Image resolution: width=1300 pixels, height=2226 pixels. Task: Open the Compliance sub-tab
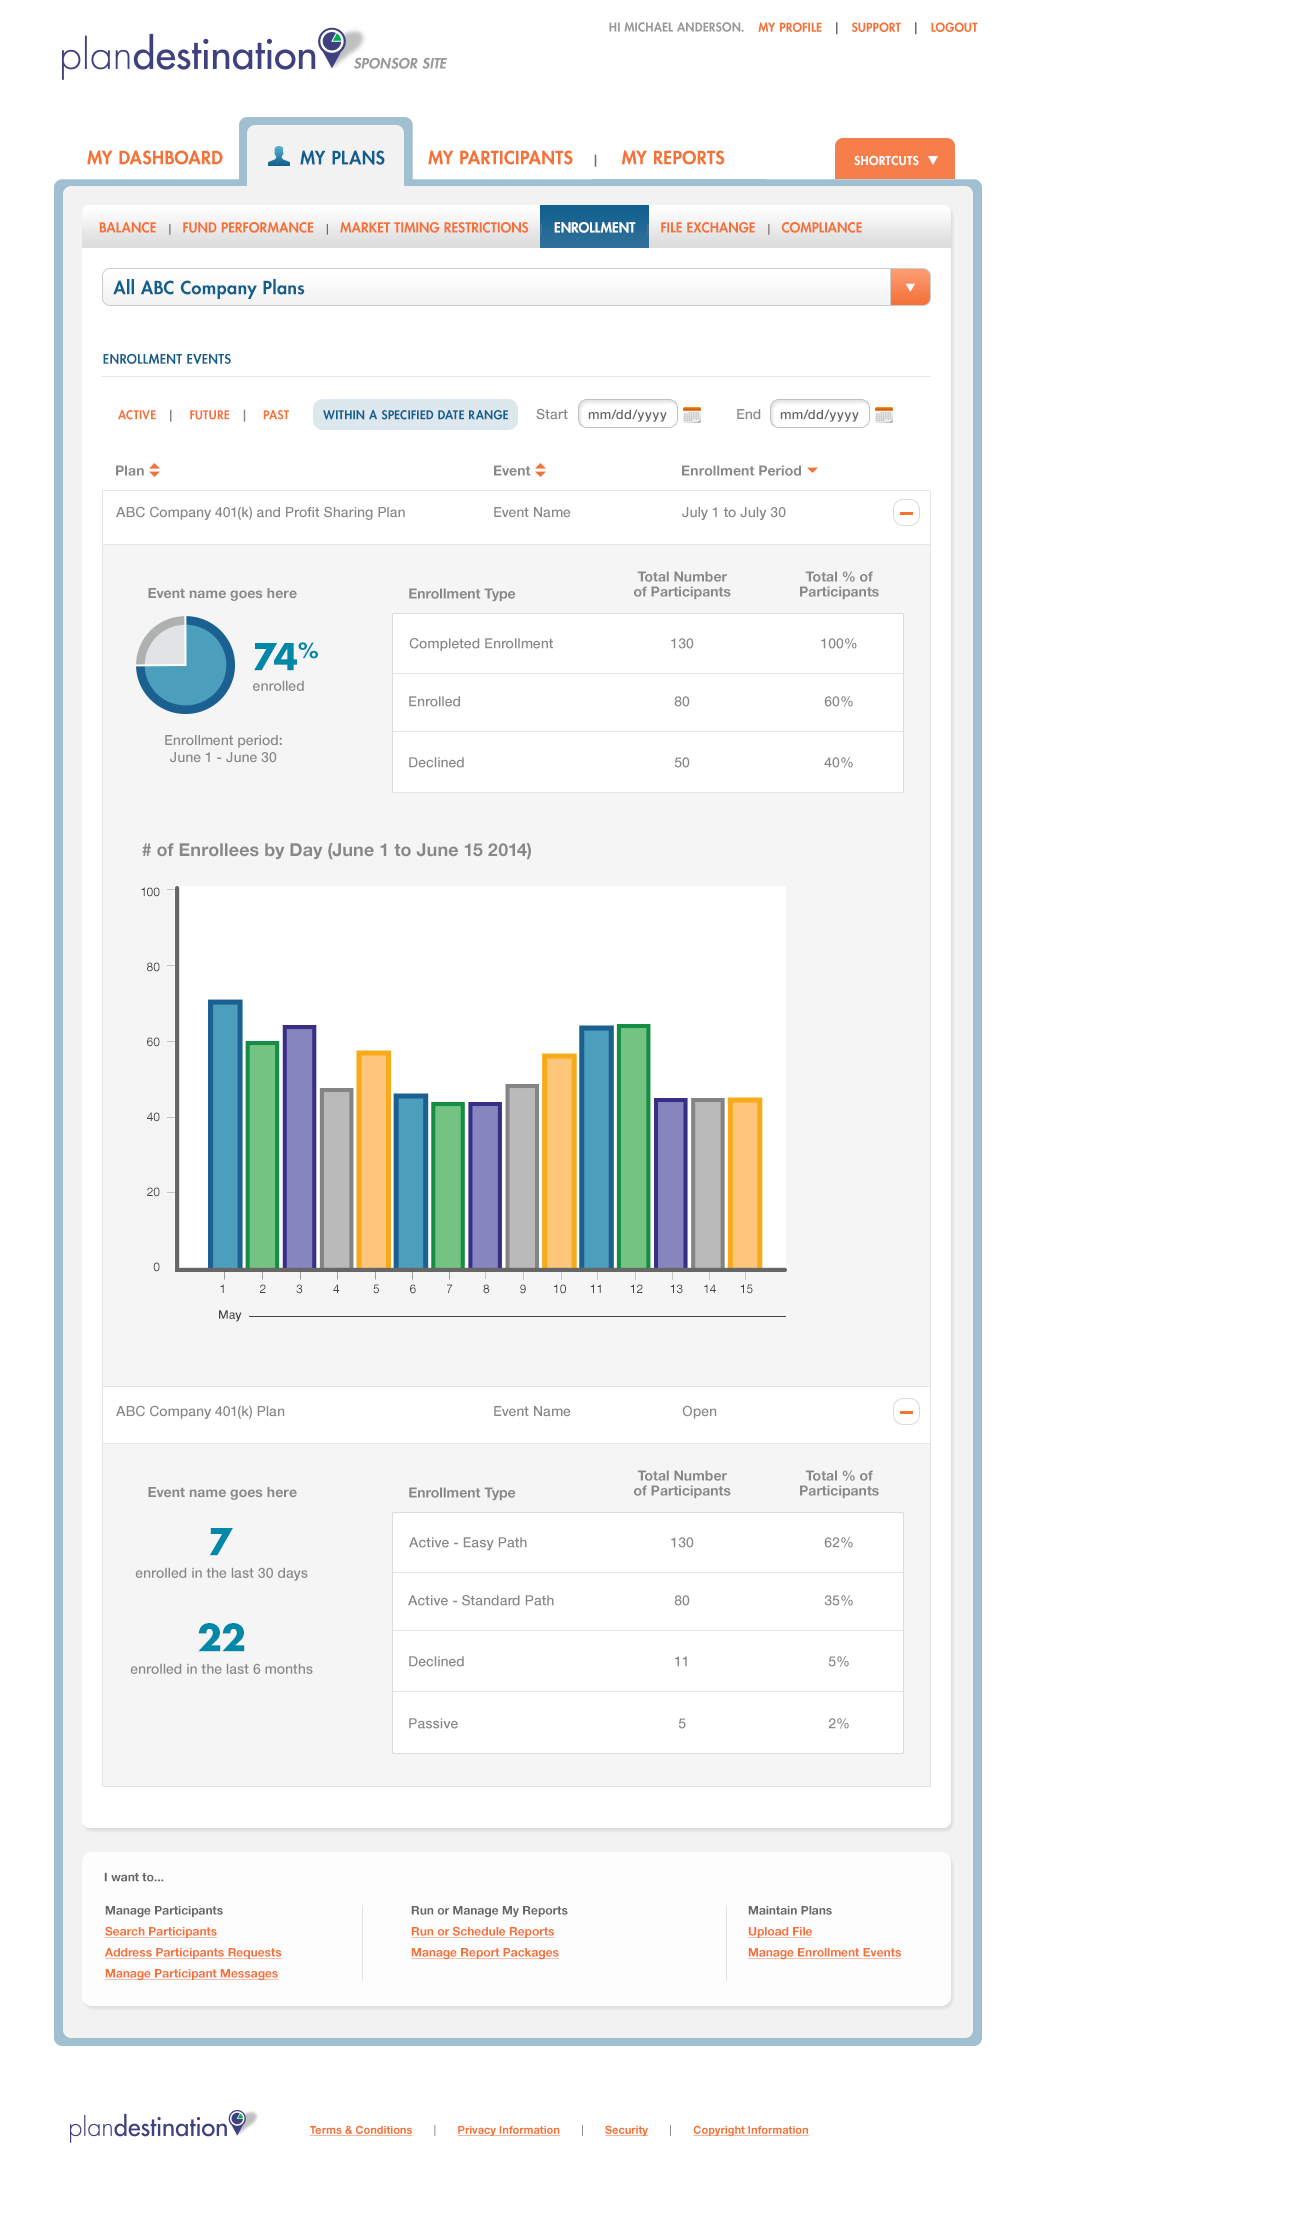click(x=822, y=227)
